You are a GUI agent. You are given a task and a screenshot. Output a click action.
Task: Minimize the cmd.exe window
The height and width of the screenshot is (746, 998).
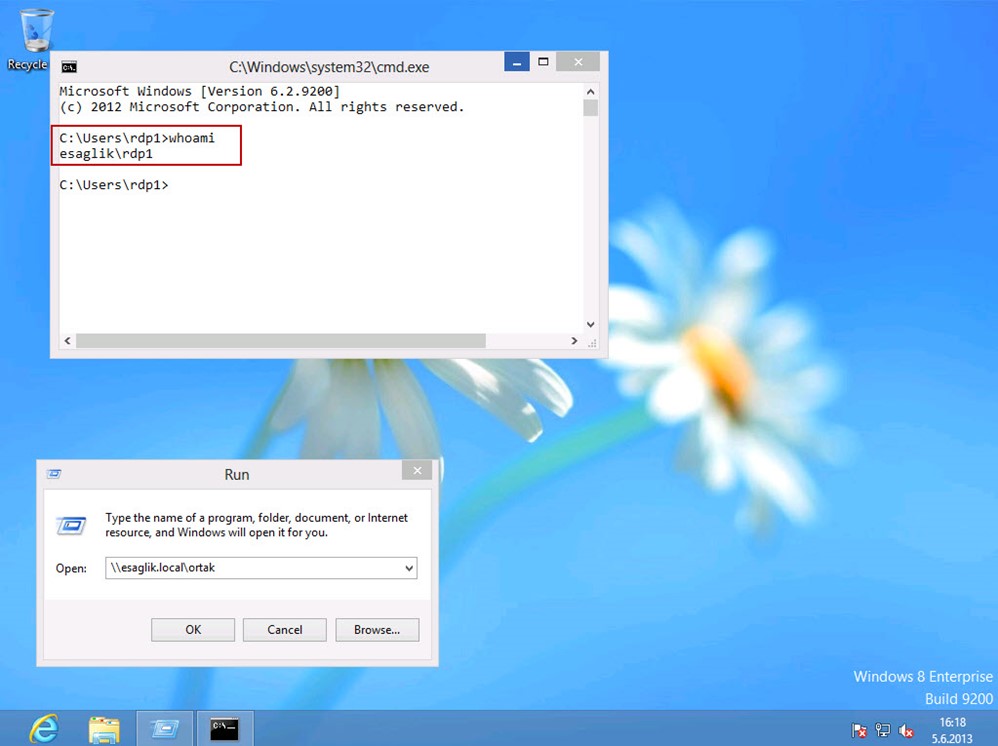517,62
